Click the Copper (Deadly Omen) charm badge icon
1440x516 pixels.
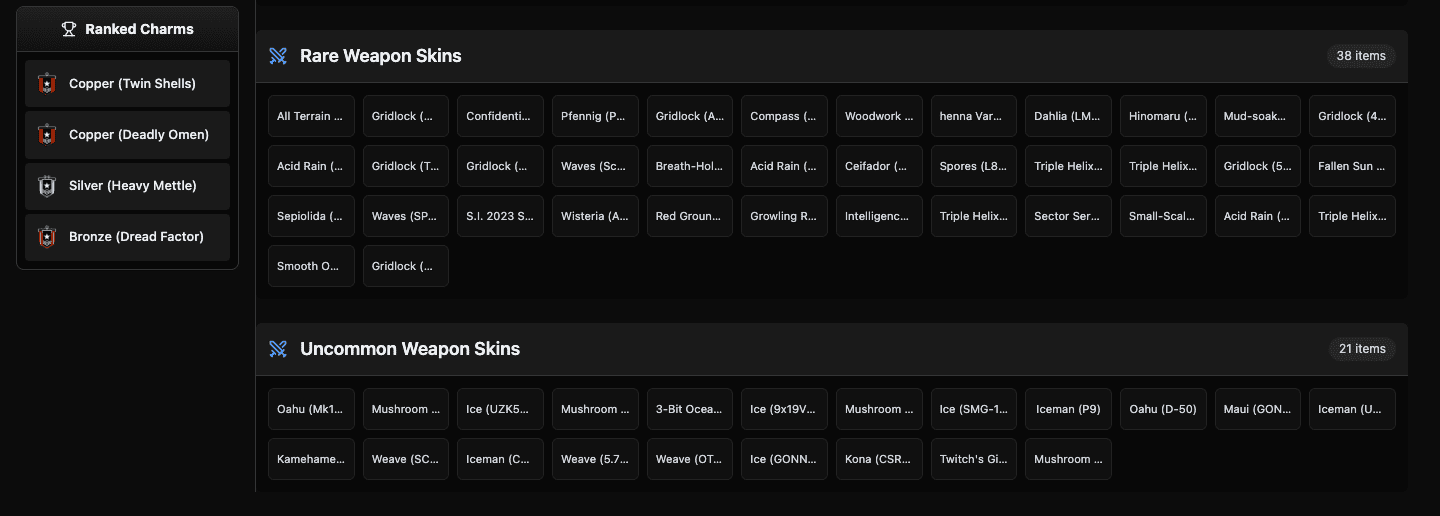coord(46,135)
